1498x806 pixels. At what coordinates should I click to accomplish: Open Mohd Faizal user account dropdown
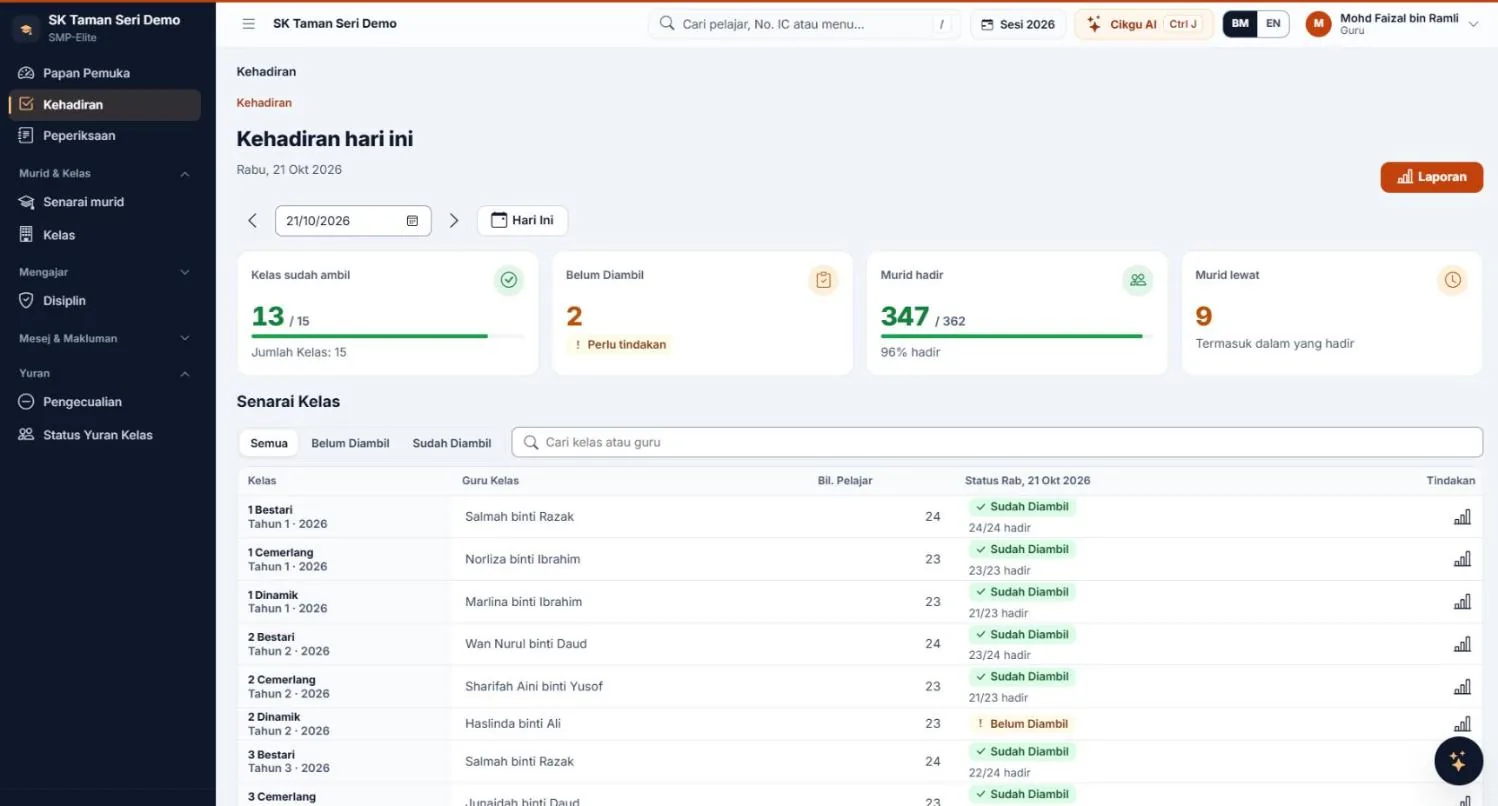(1392, 24)
